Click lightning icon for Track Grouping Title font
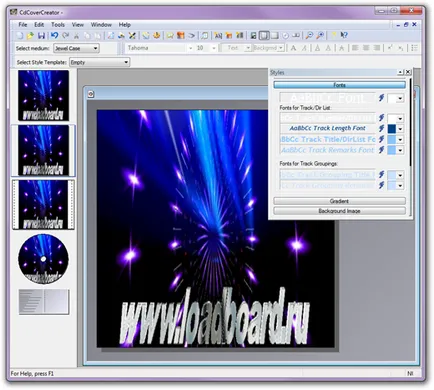Image resolution: width=434 pixels, height=390 pixels. (x=382, y=174)
